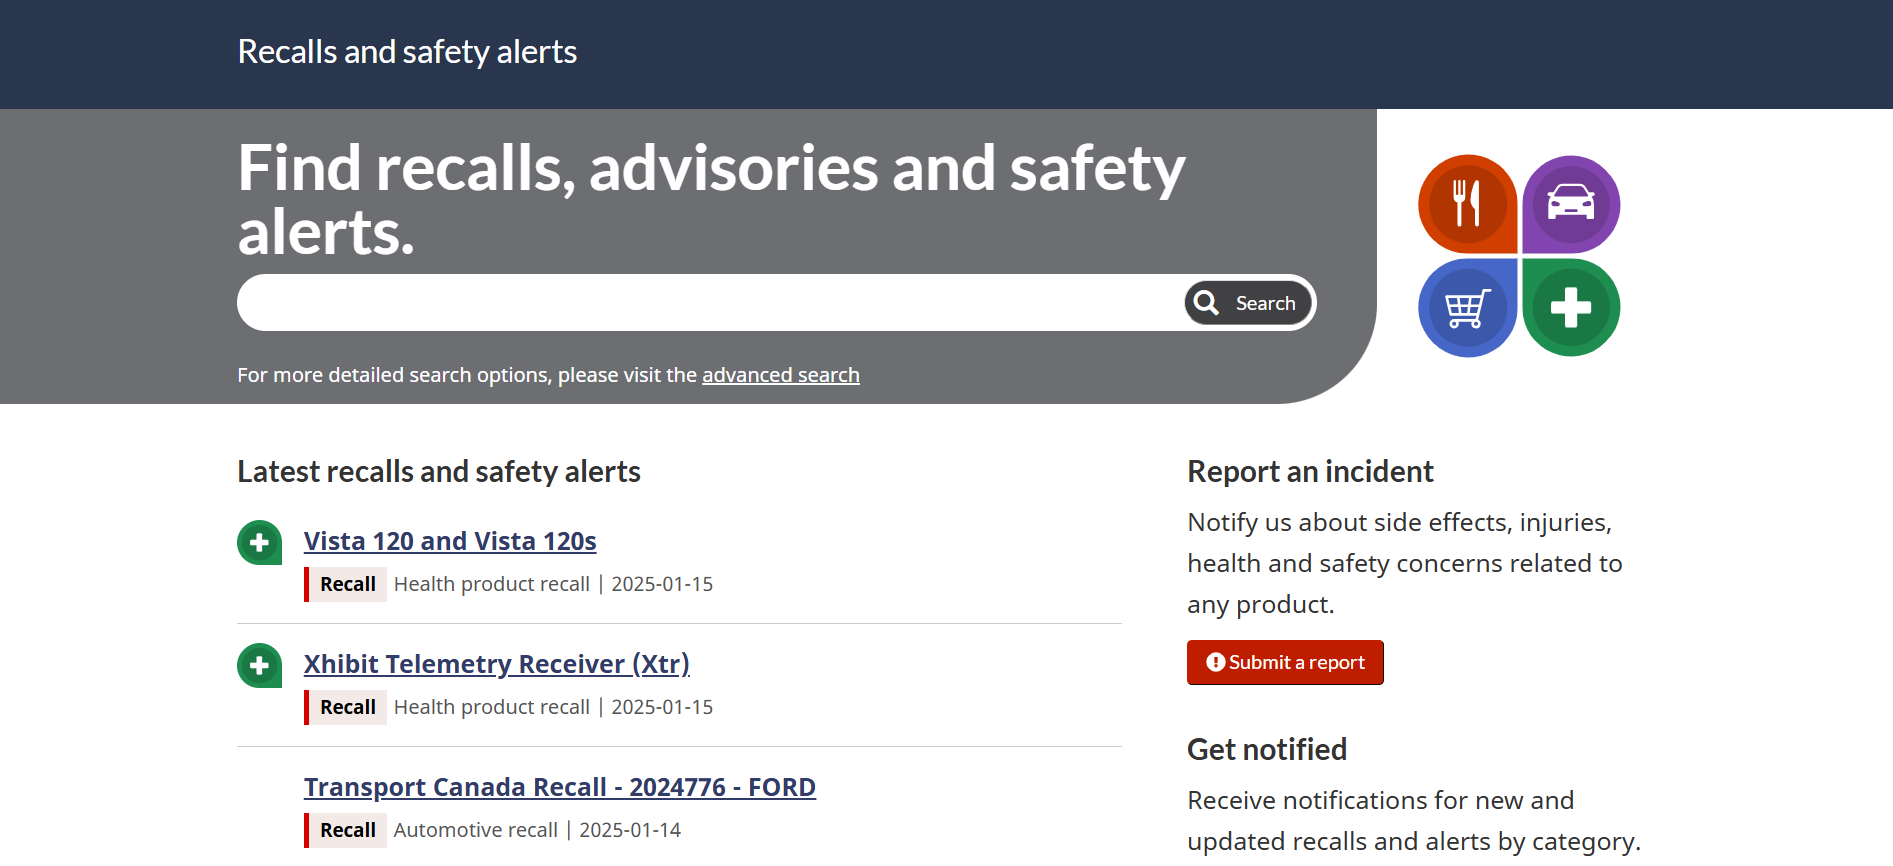Click the exclamation icon on Submit a report
Image resolution: width=1893 pixels, height=866 pixels.
[1215, 663]
